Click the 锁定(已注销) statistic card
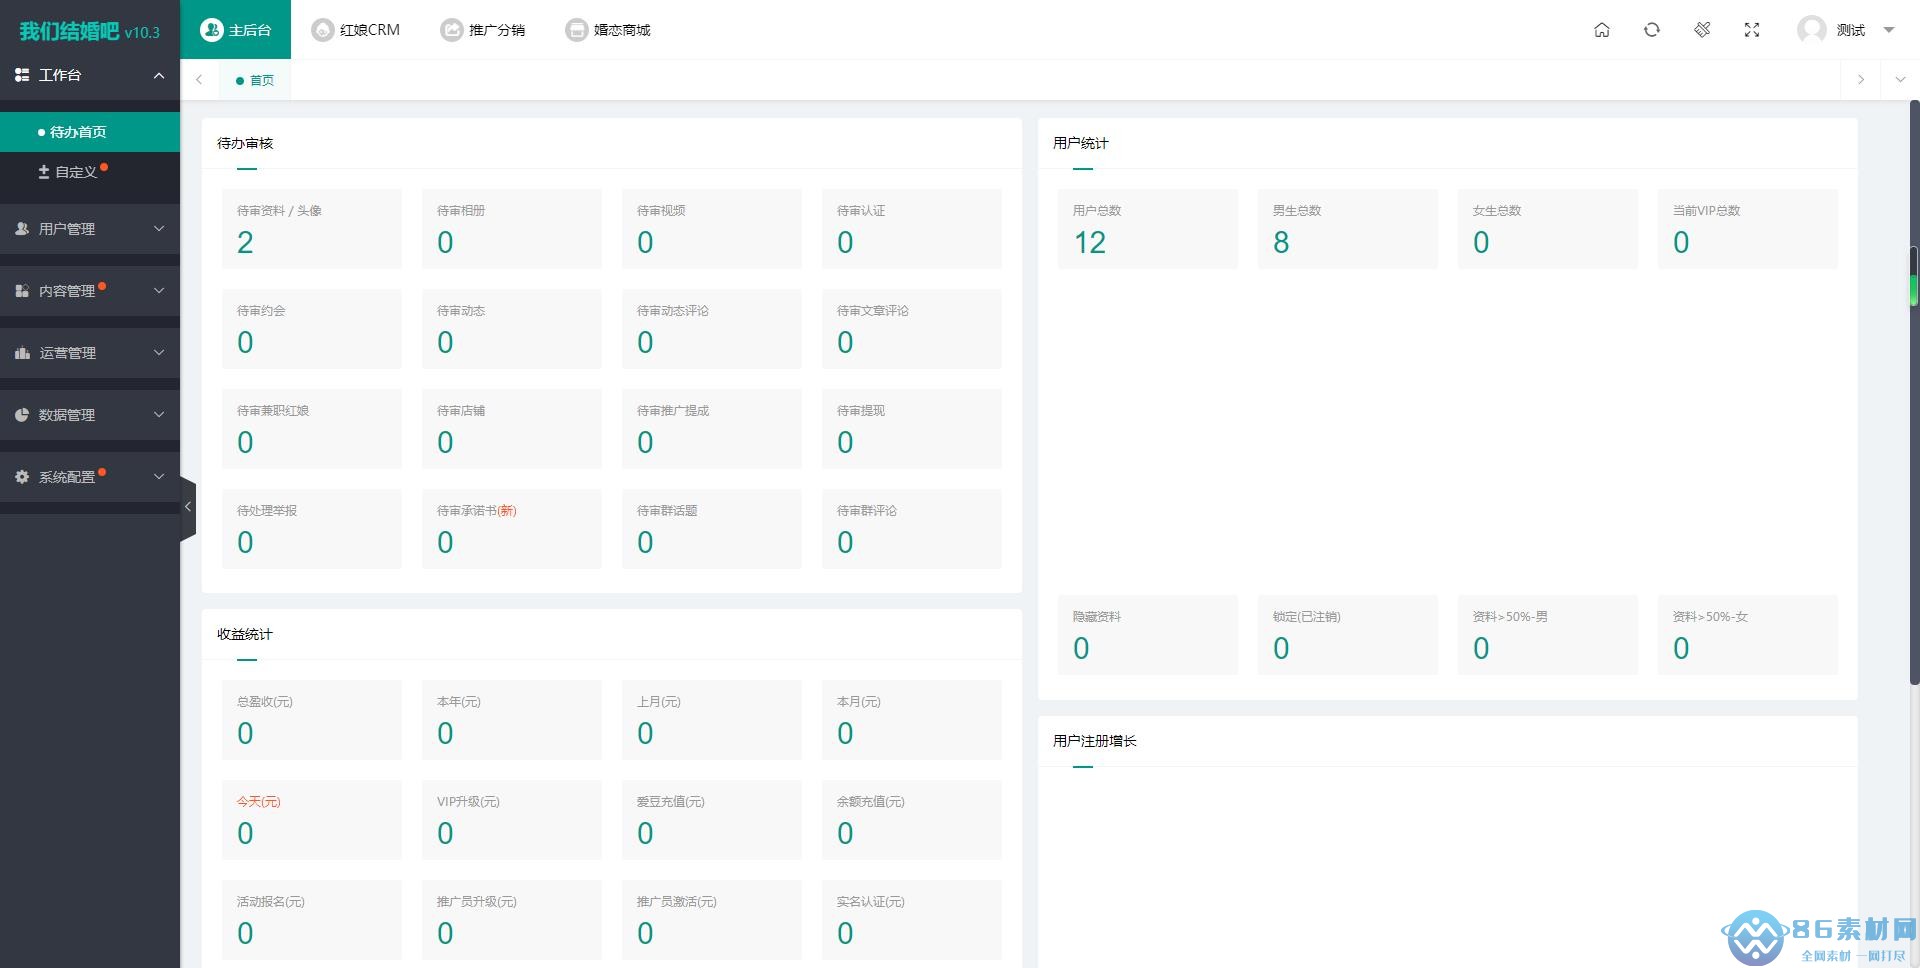The width and height of the screenshot is (1920, 968). (x=1348, y=635)
